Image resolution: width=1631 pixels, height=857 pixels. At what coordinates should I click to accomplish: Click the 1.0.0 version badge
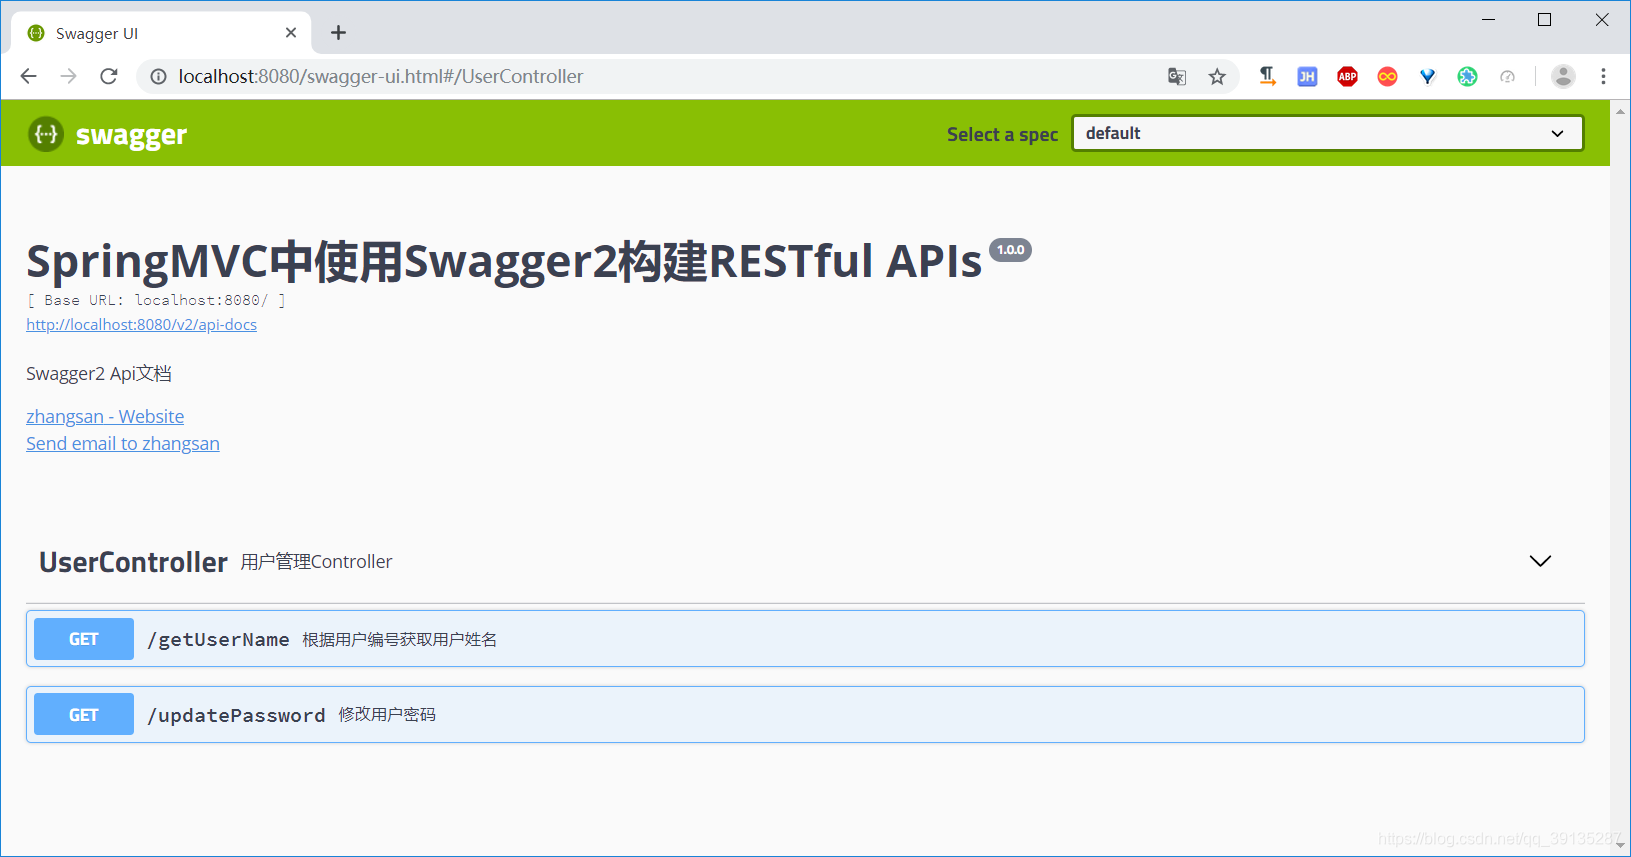[1010, 250]
